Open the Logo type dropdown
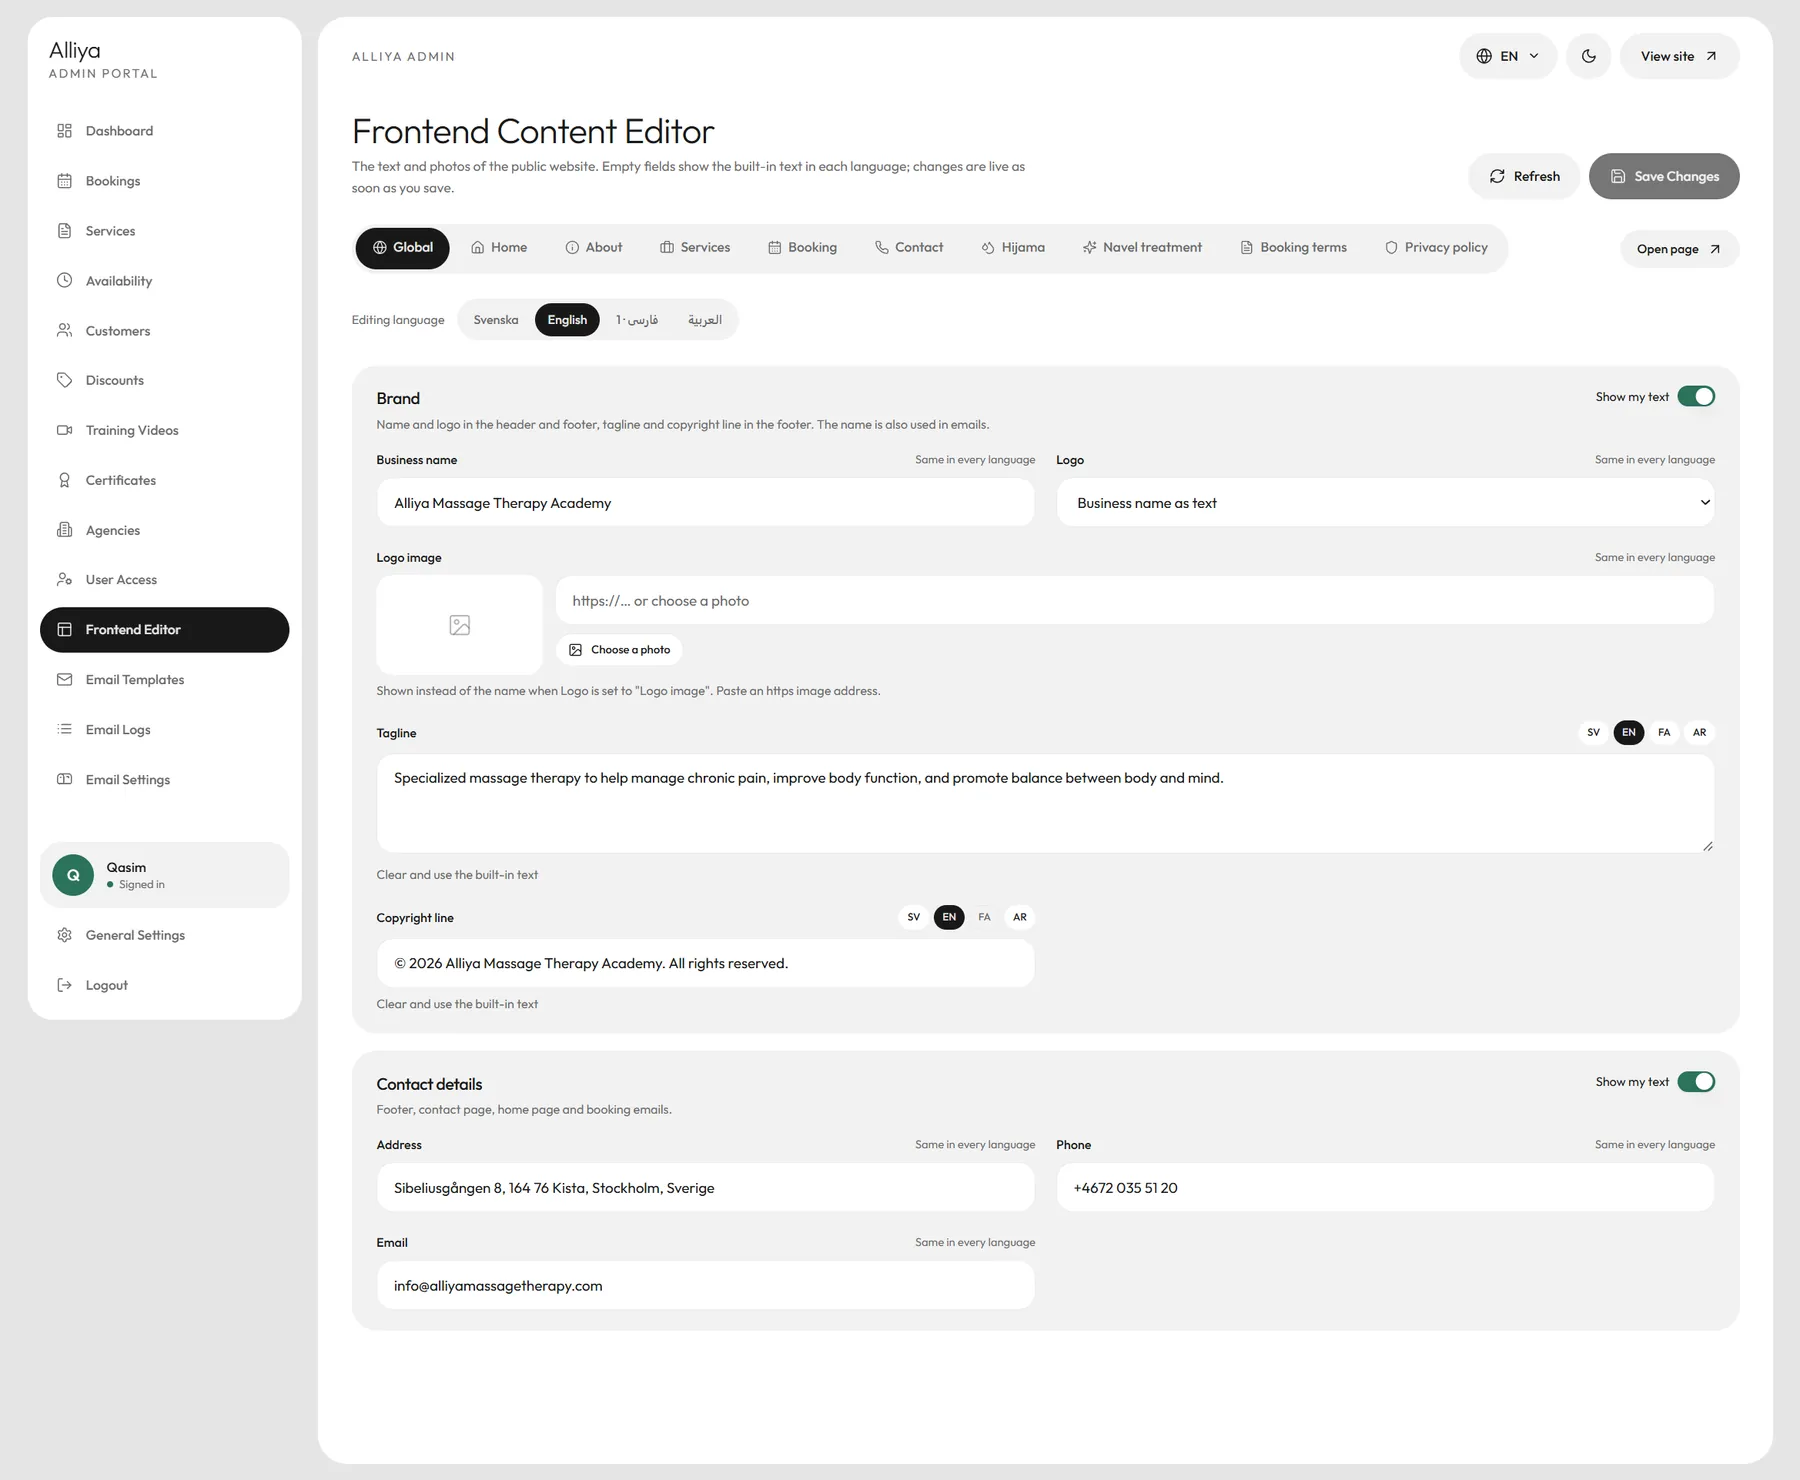The height and width of the screenshot is (1480, 1800). (x=1385, y=503)
